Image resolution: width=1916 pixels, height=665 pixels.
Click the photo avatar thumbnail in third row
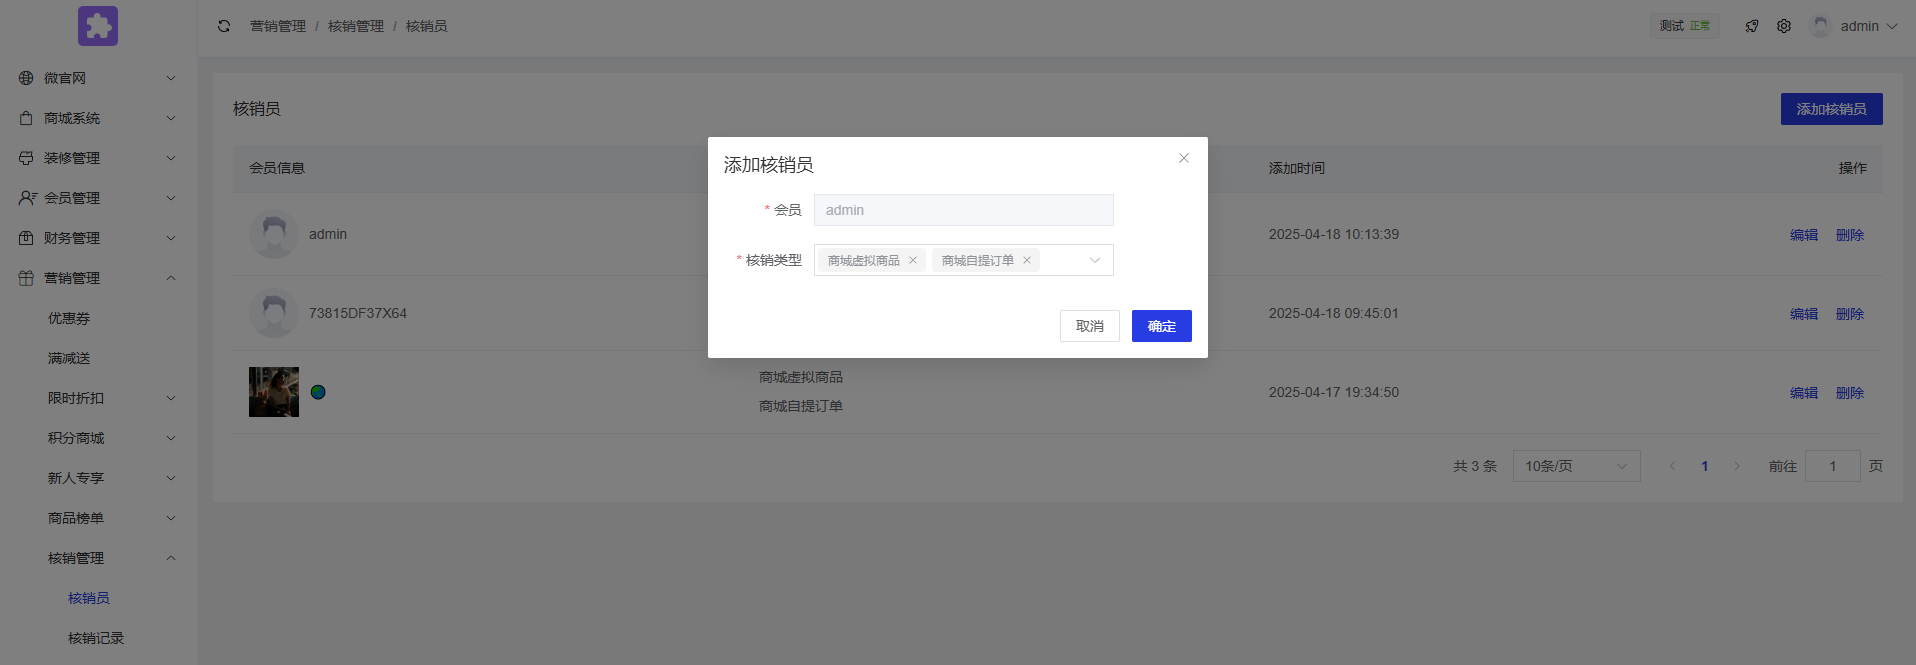[x=274, y=392]
